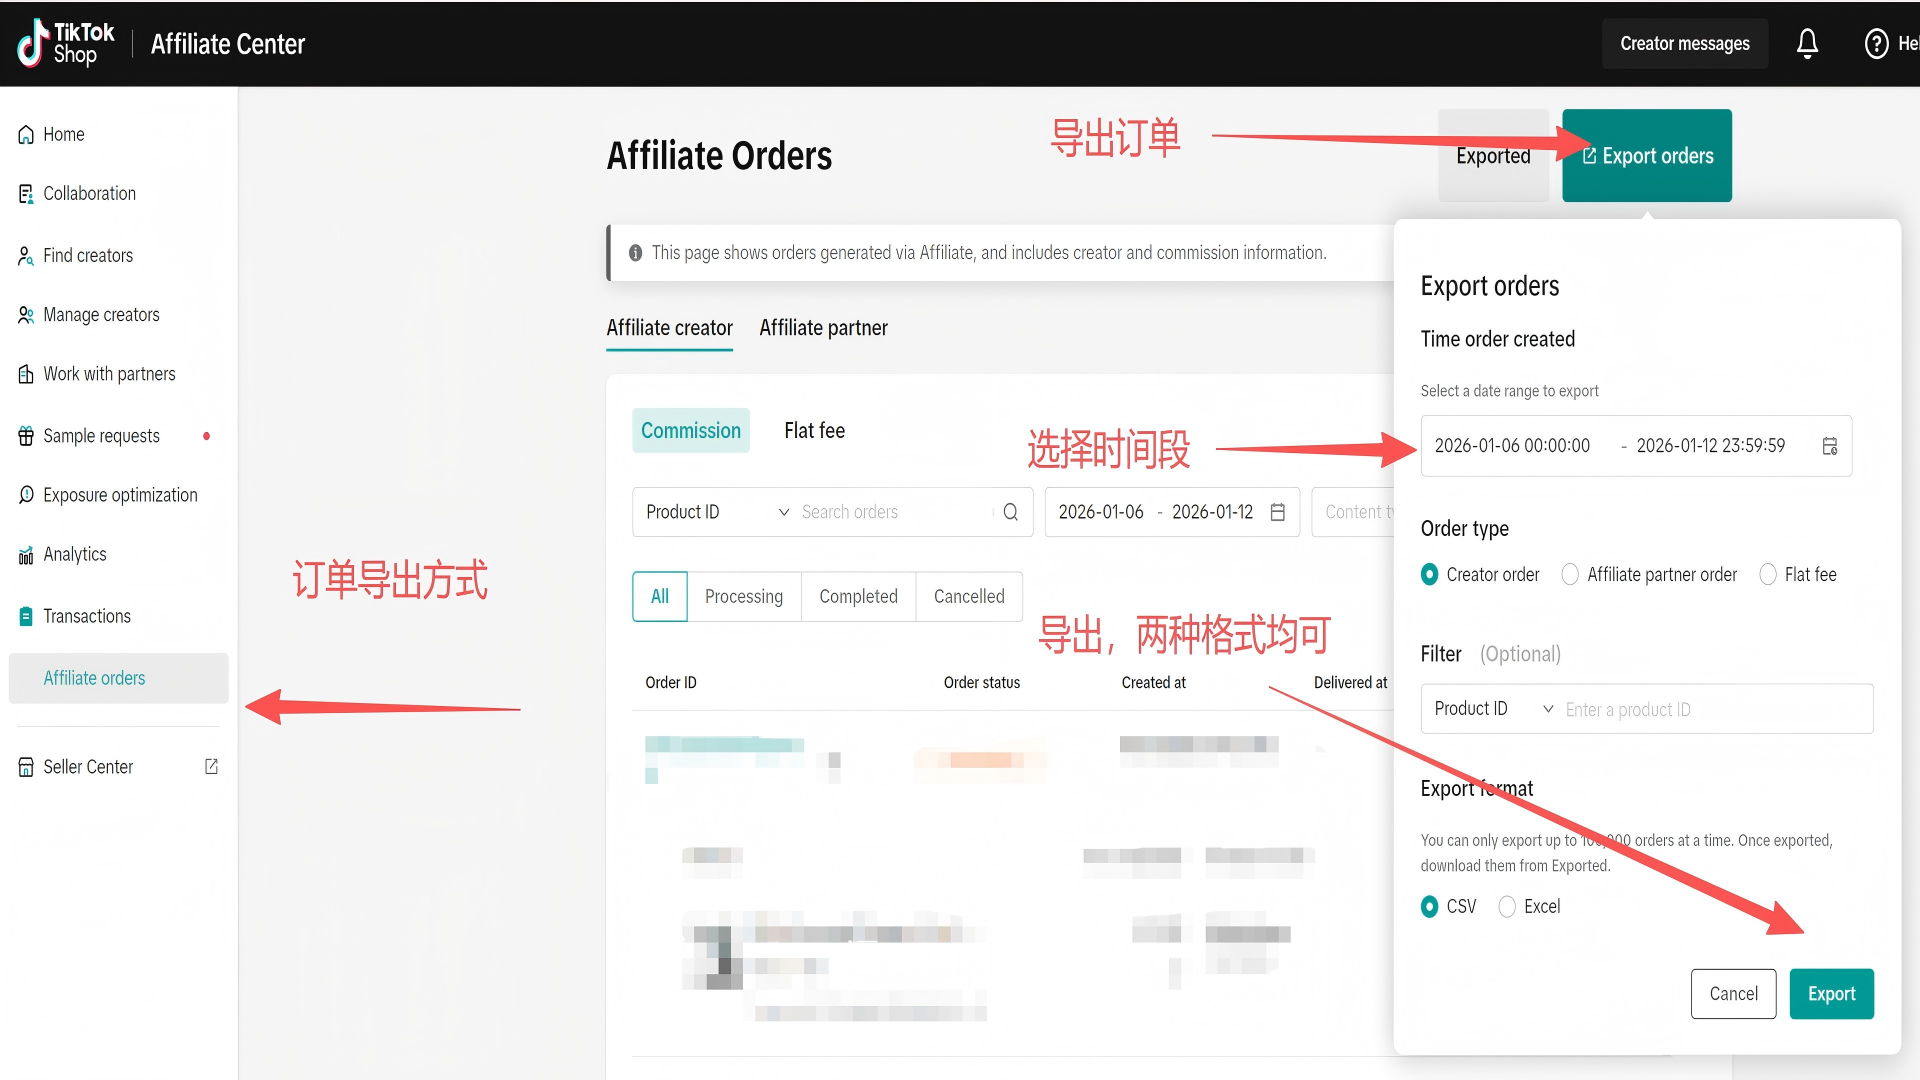Viewport: 1920px width, 1080px height.
Task: Switch to Affiliate partner tab
Action: (823, 328)
